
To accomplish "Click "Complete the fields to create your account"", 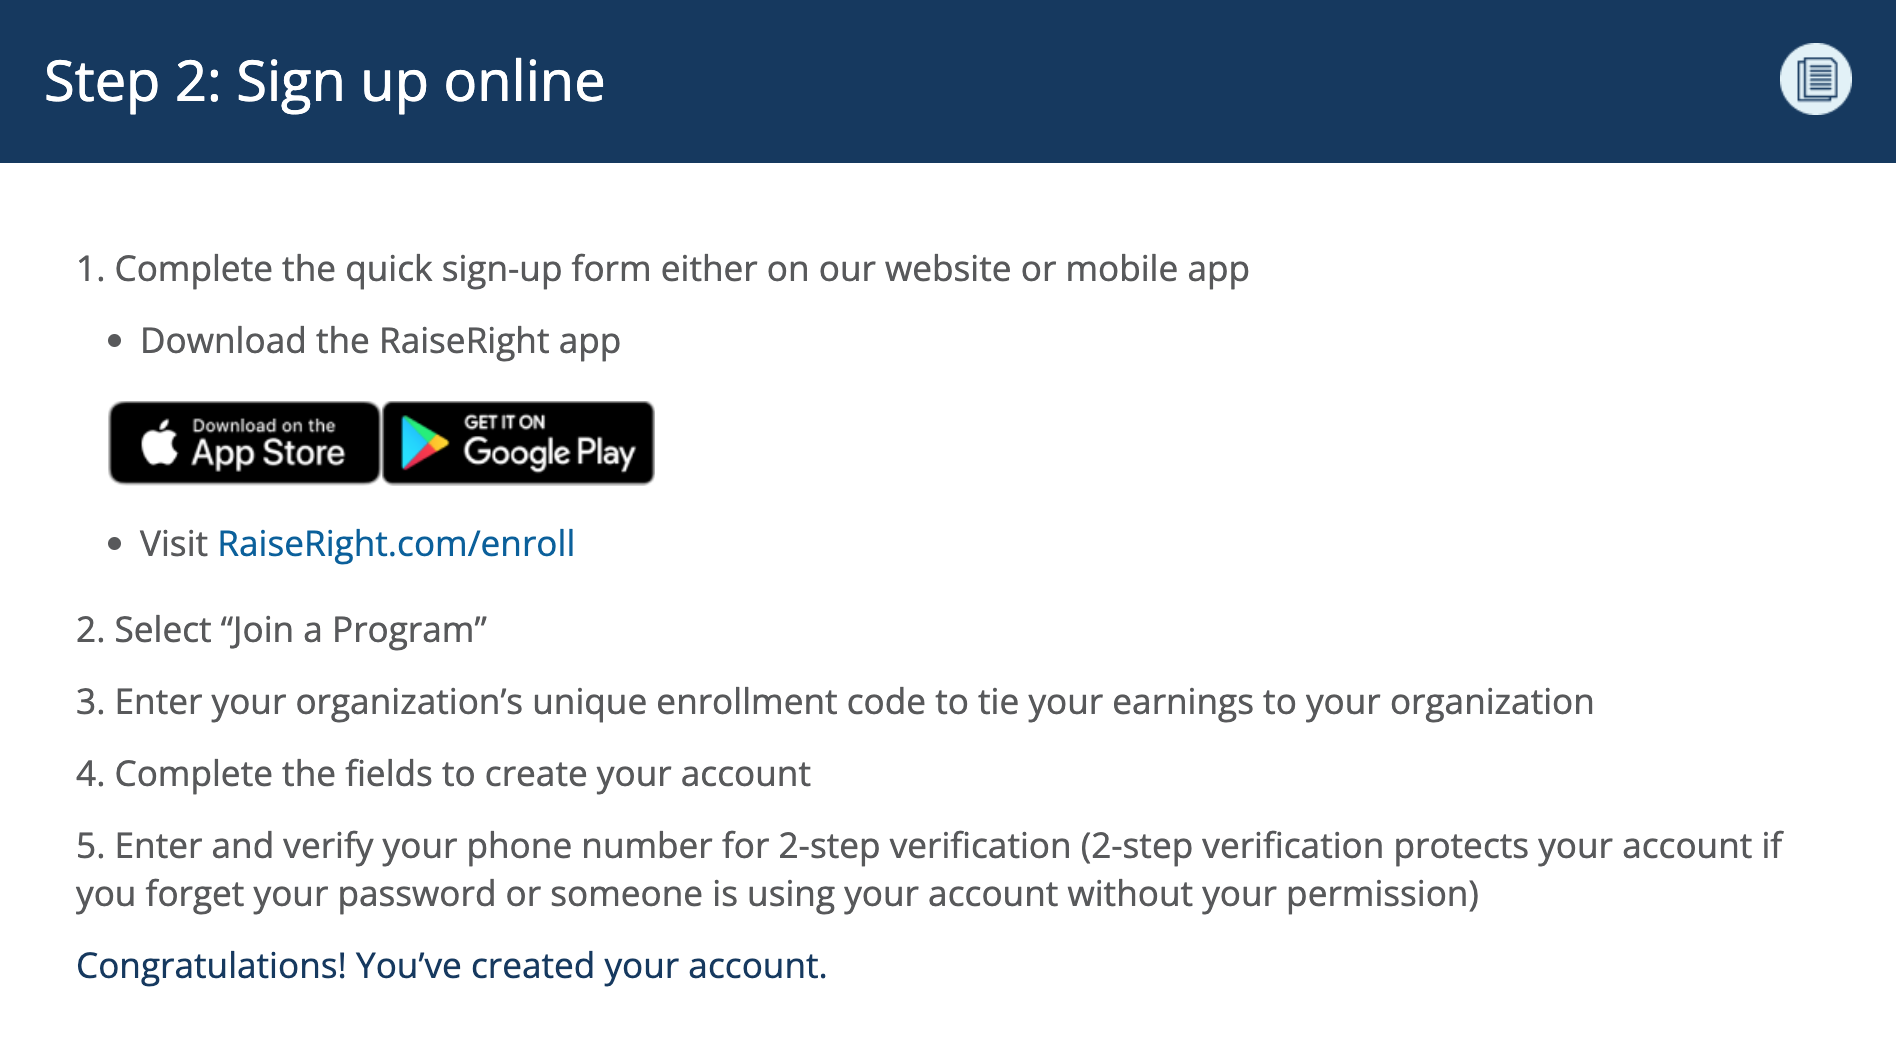I will point(443,774).
